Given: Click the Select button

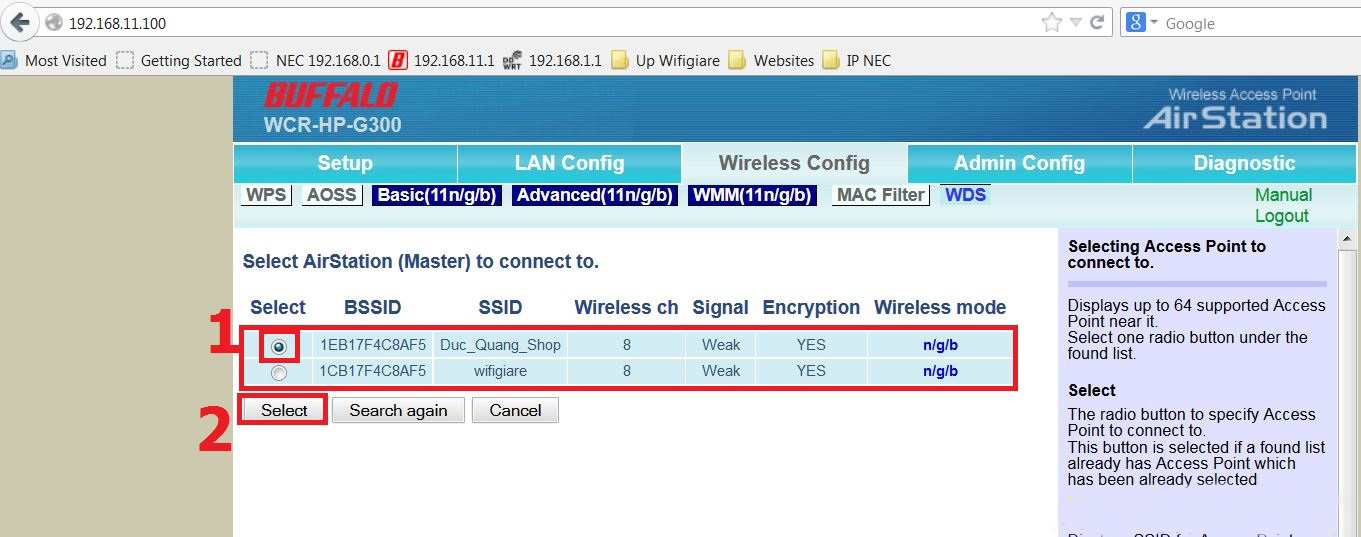Looking at the screenshot, I should tap(284, 410).
